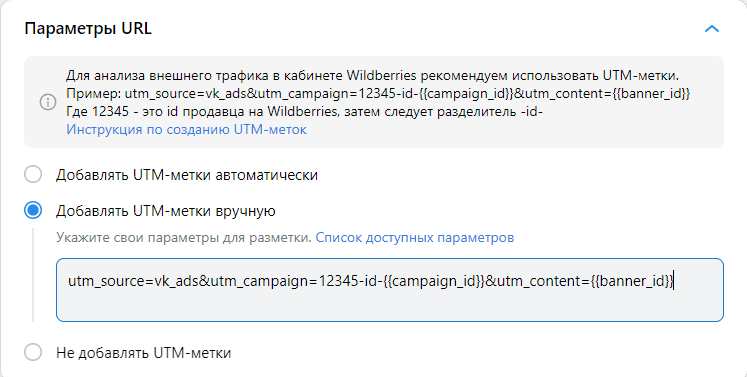Viewport: 747px width, 377px height.
Task: Place cursor on {{campaign_id}} in the input field
Action: point(434,281)
